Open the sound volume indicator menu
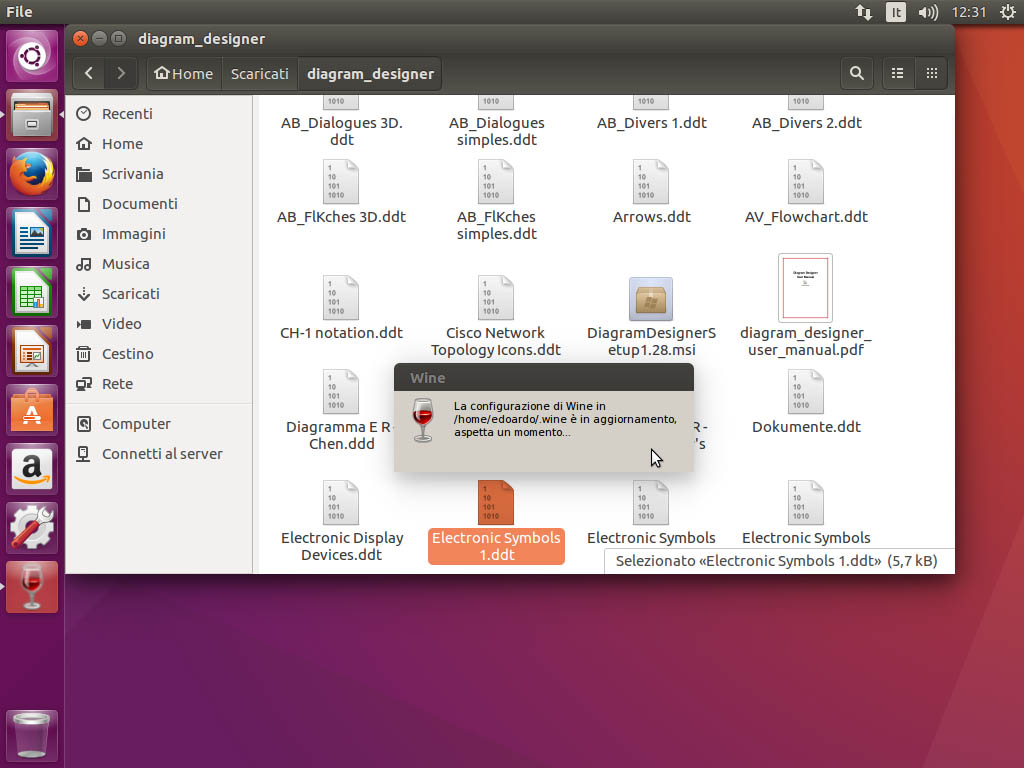The image size is (1024, 768). click(x=927, y=12)
